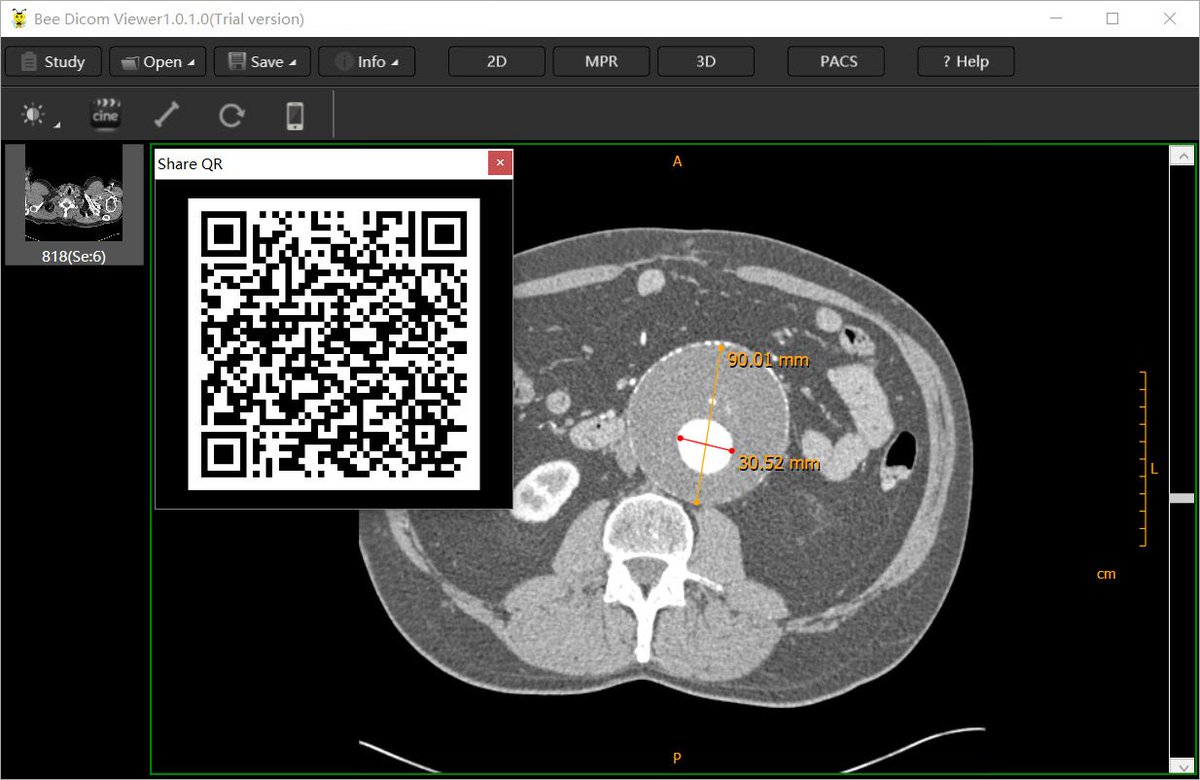
Task: Start cine playback tool
Action: [105, 115]
